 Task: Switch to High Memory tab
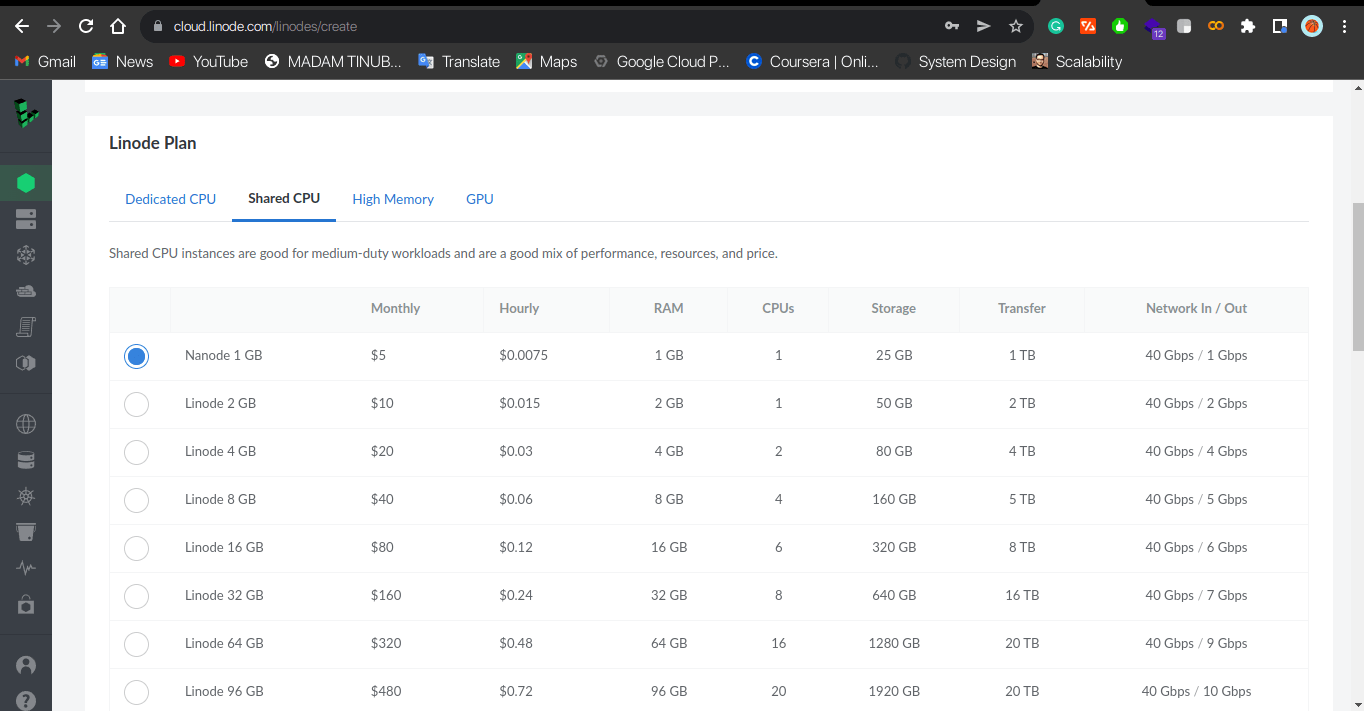pyautogui.click(x=393, y=199)
